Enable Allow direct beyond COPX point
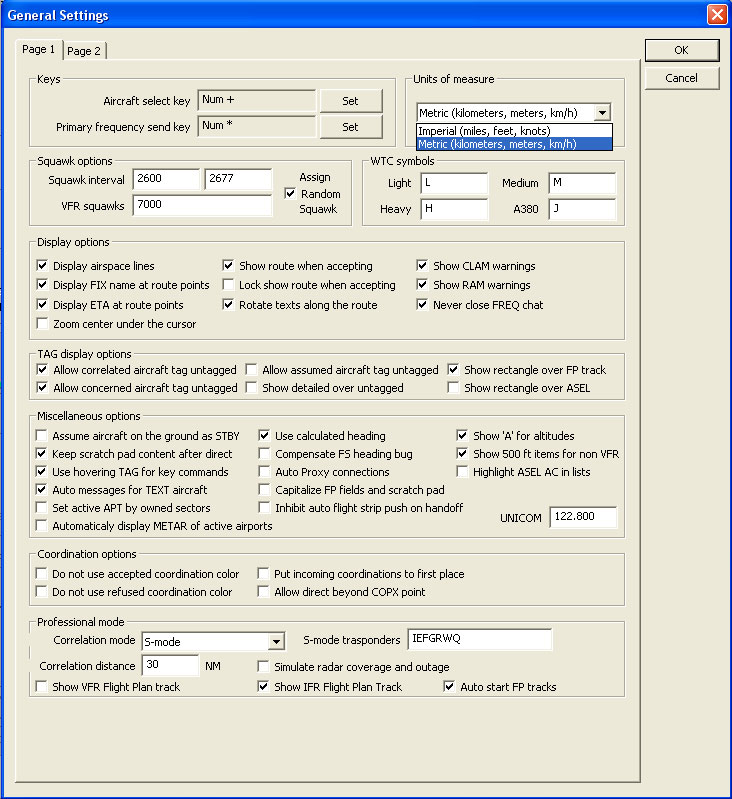 pos(263,592)
